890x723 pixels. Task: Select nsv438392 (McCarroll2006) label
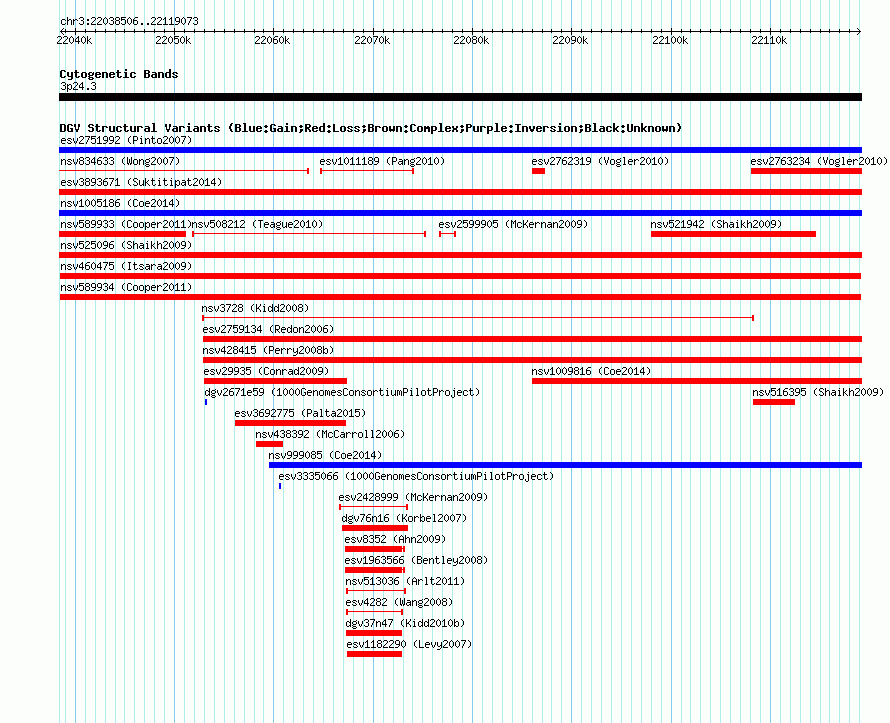(330, 434)
